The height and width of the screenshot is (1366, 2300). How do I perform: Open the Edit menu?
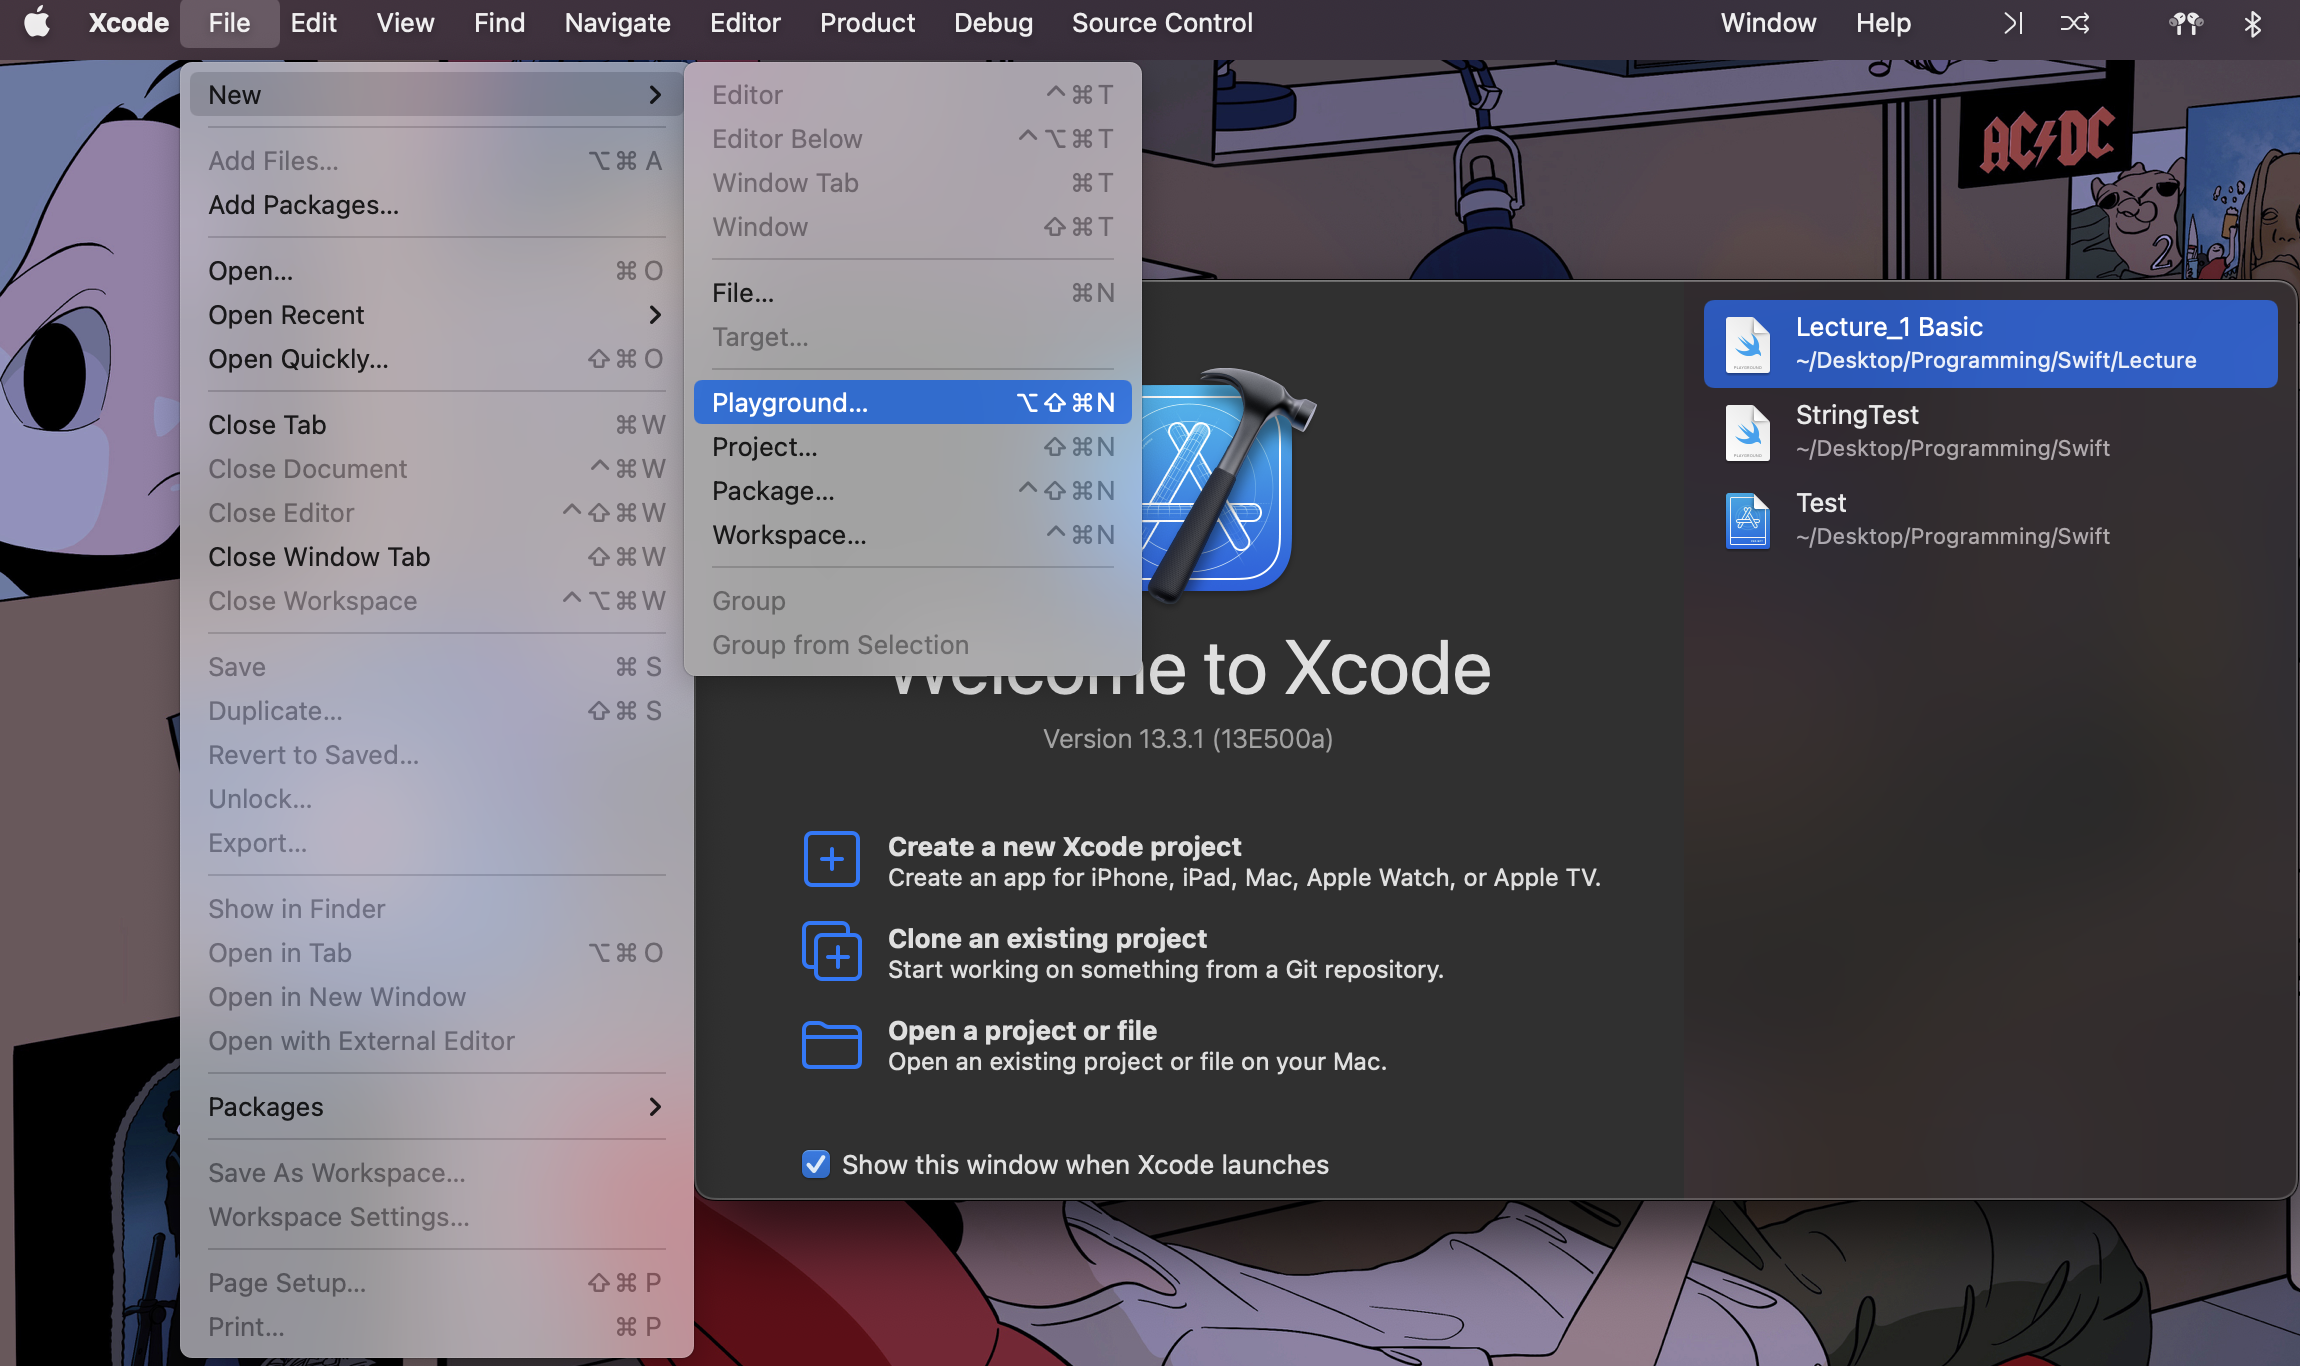tap(313, 23)
